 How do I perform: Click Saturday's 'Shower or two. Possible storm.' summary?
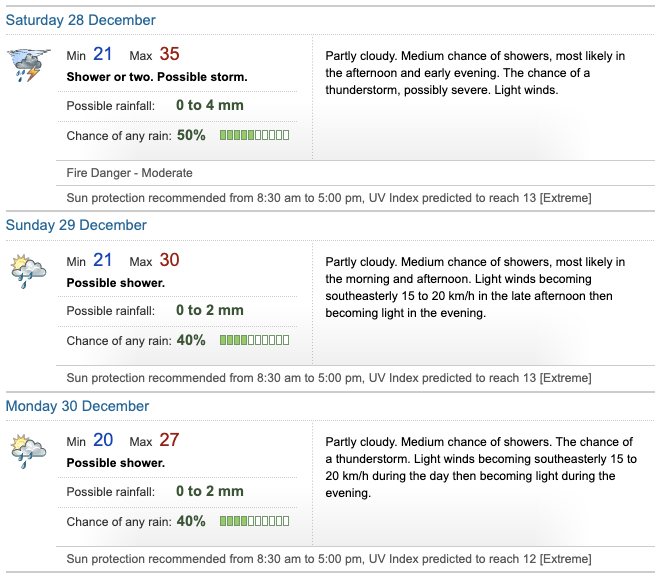click(157, 77)
